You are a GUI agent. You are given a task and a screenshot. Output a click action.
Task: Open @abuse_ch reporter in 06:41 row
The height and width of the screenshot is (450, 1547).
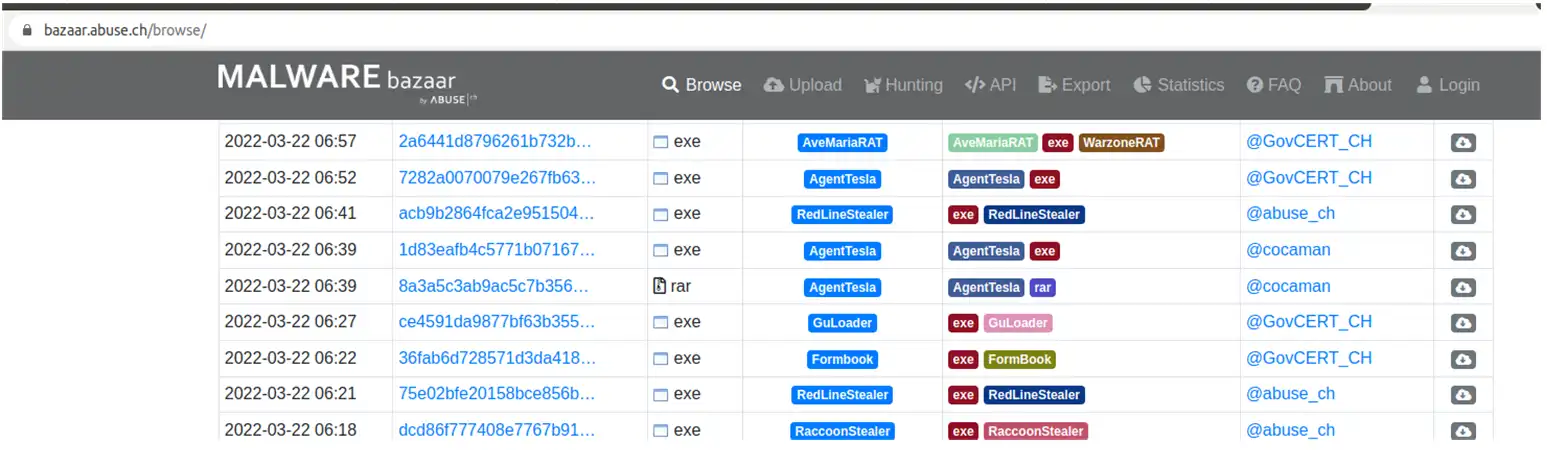click(1290, 214)
